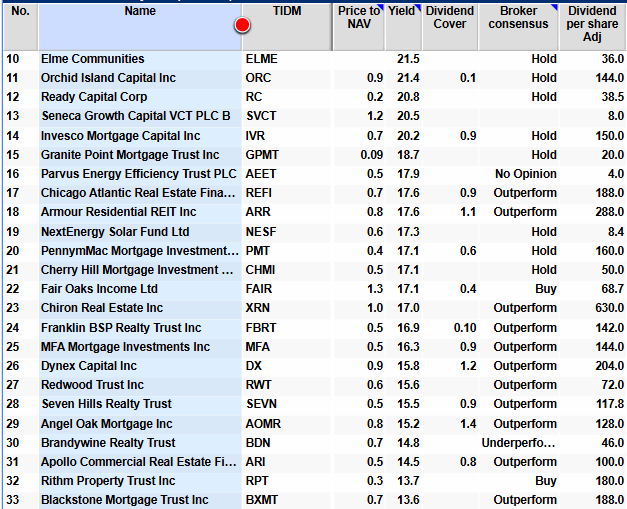Click the SVCT ticker cell

tap(261, 116)
